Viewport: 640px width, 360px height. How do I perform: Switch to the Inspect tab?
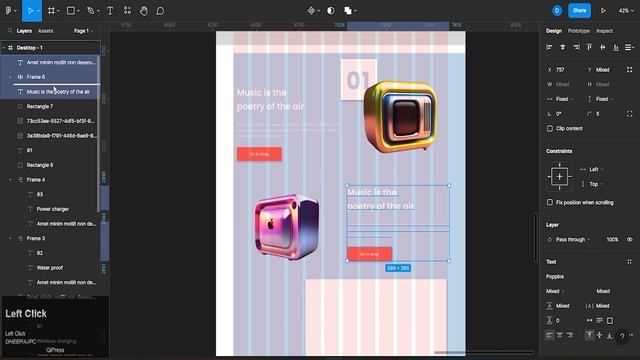click(604, 31)
